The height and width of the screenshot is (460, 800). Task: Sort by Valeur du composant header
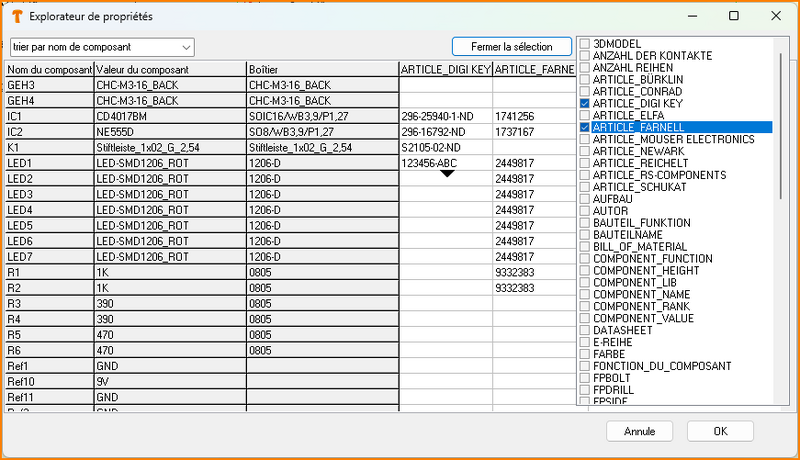(170, 69)
